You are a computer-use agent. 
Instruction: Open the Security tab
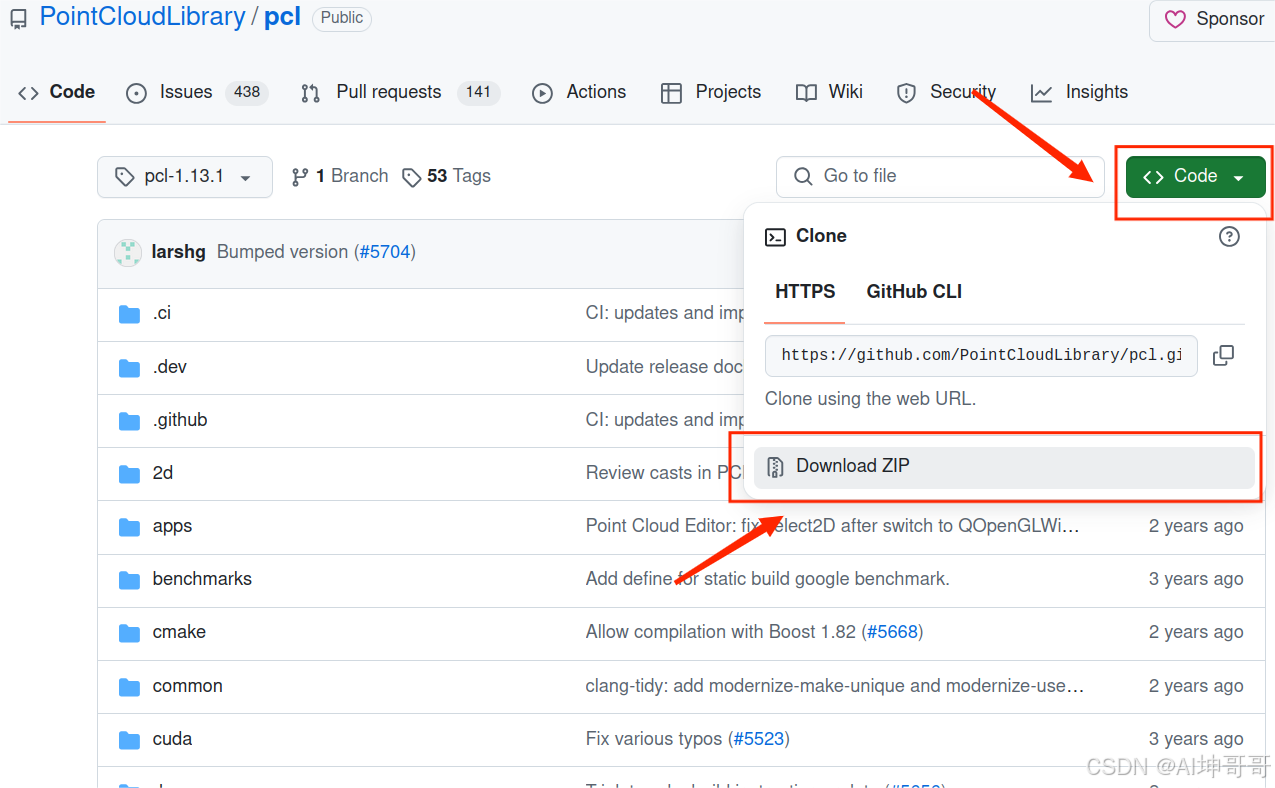coord(946,92)
